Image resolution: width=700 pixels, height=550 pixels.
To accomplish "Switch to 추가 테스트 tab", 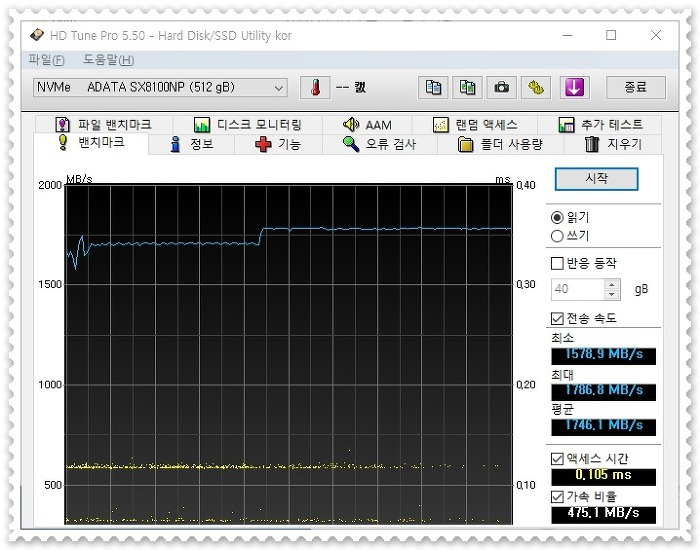I will coord(600,125).
